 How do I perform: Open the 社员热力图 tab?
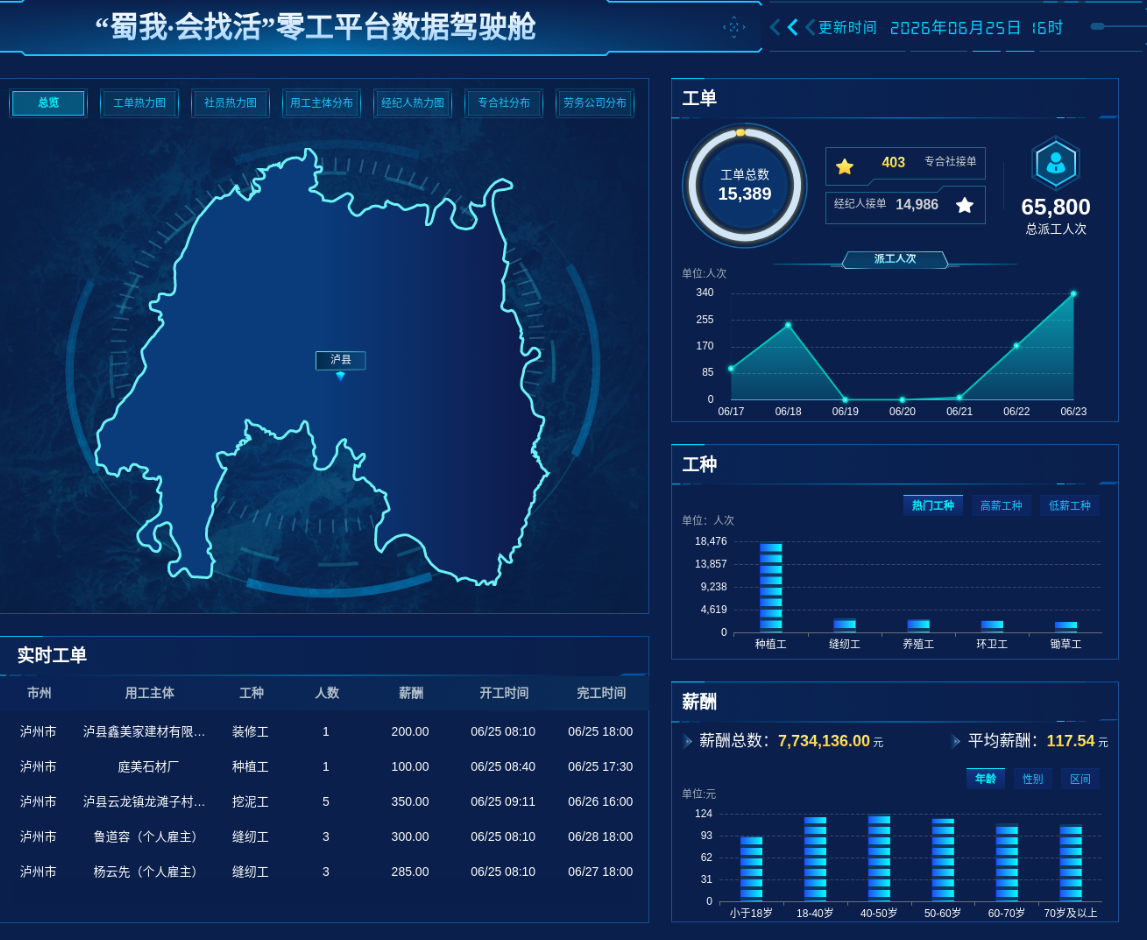[230, 102]
